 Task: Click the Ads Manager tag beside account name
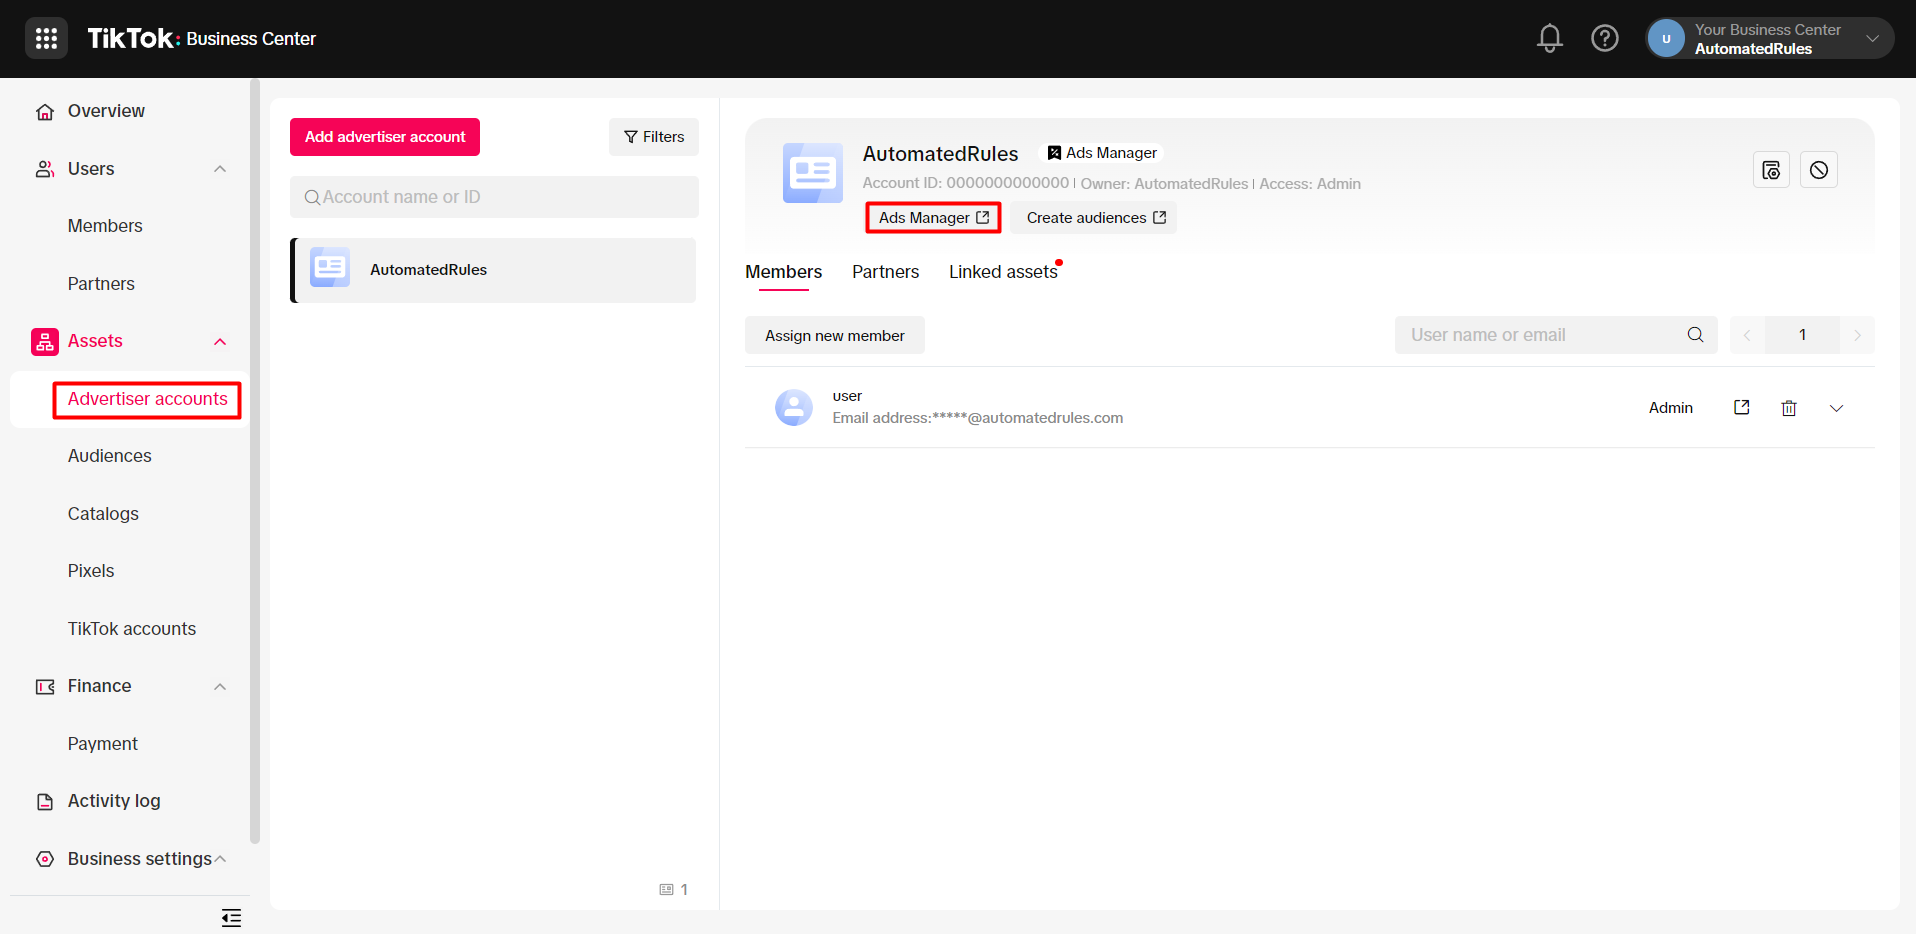point(1102,153)
